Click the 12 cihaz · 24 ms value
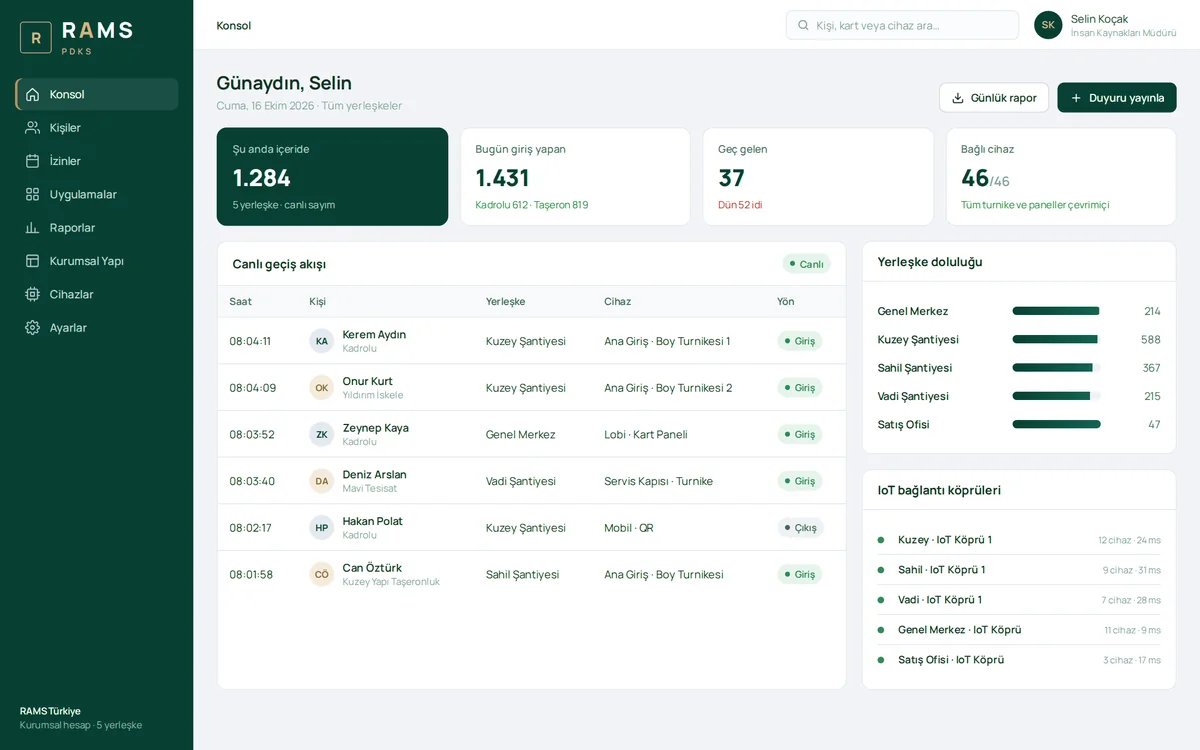1200x750 pixels. click(x=1129, y=540)
